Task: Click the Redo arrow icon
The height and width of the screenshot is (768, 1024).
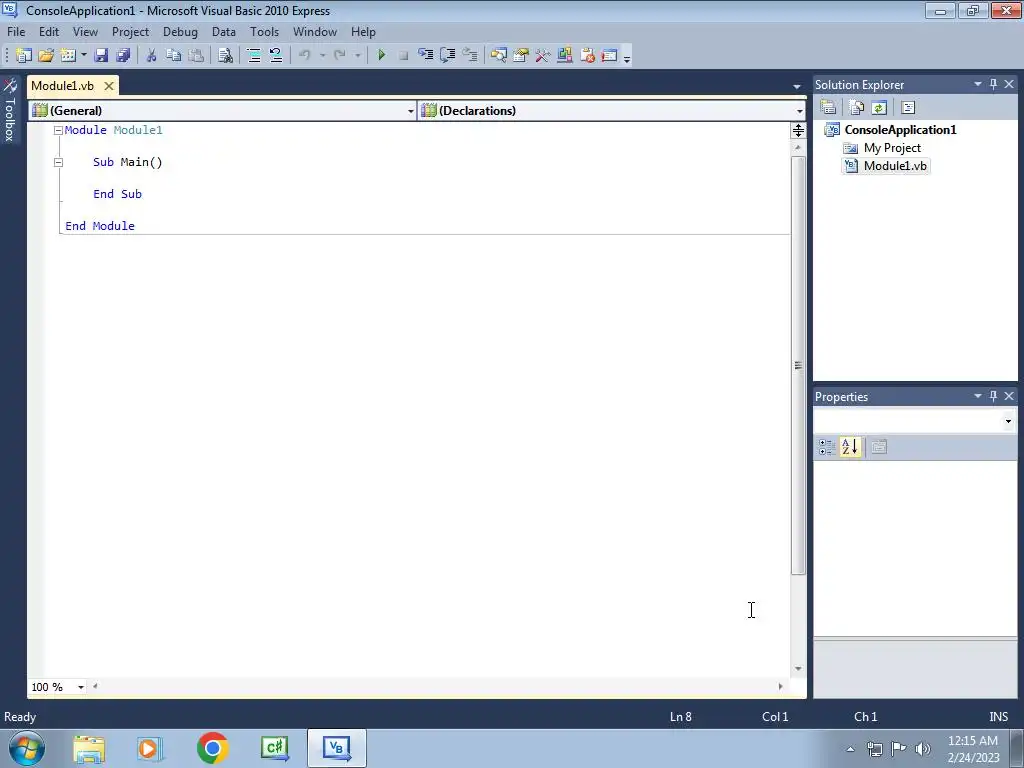Action: [340, 56]
